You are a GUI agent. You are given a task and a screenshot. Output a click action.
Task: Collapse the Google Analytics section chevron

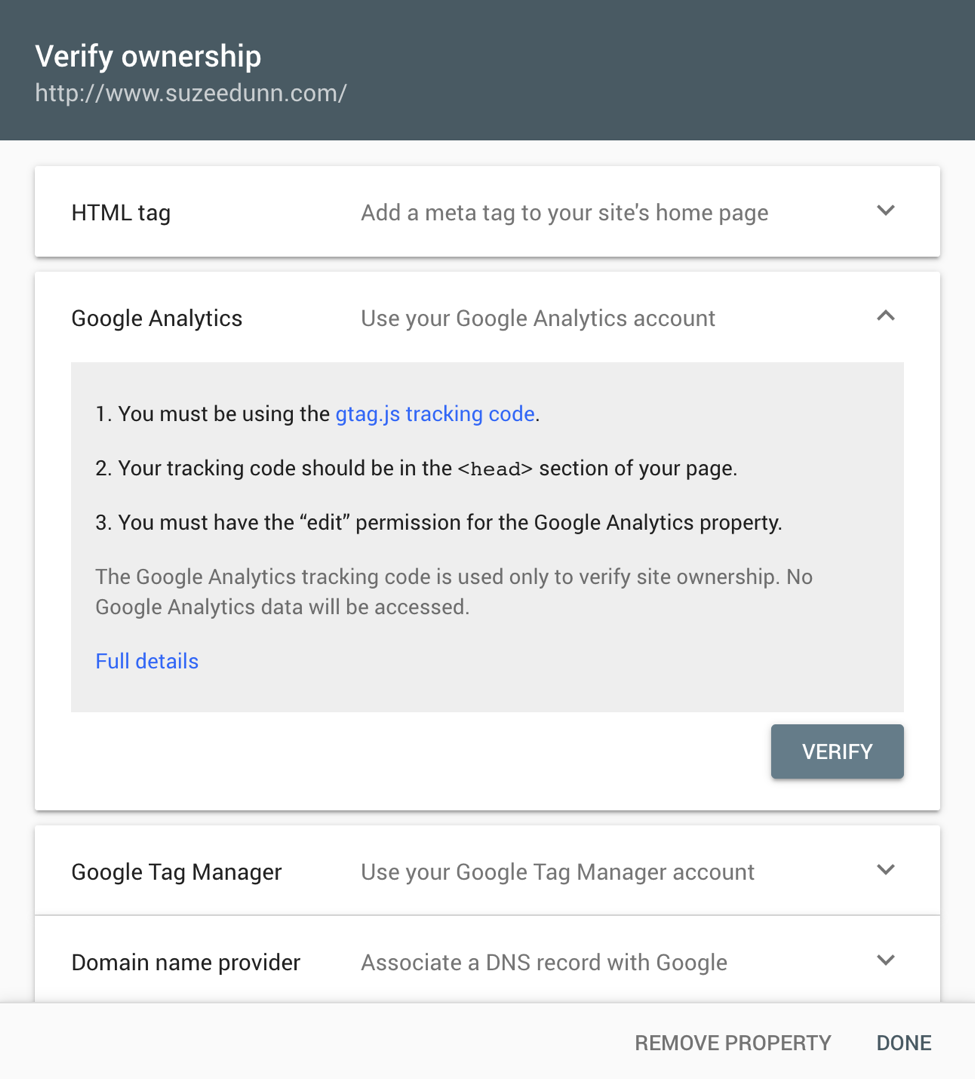point(886,316)
